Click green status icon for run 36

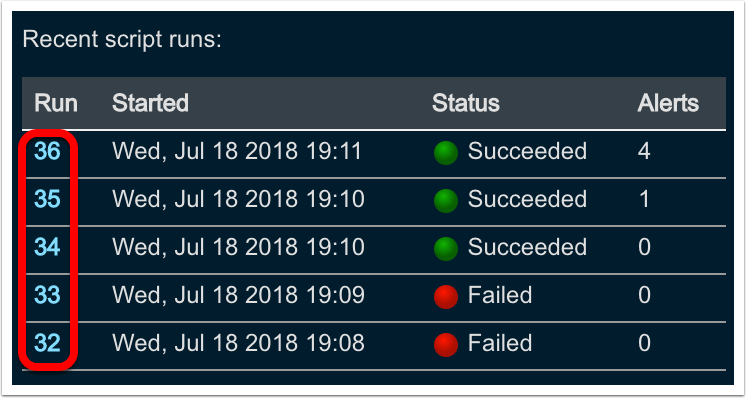point(446,153)
